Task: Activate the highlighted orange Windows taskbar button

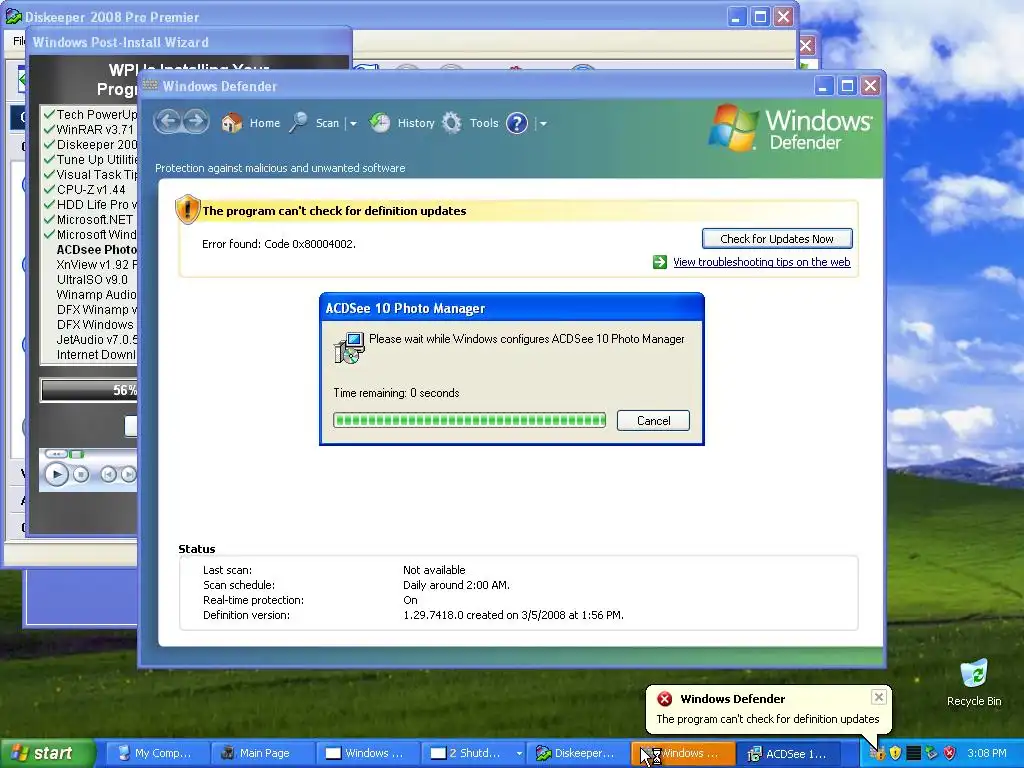Action: (683, 753)
